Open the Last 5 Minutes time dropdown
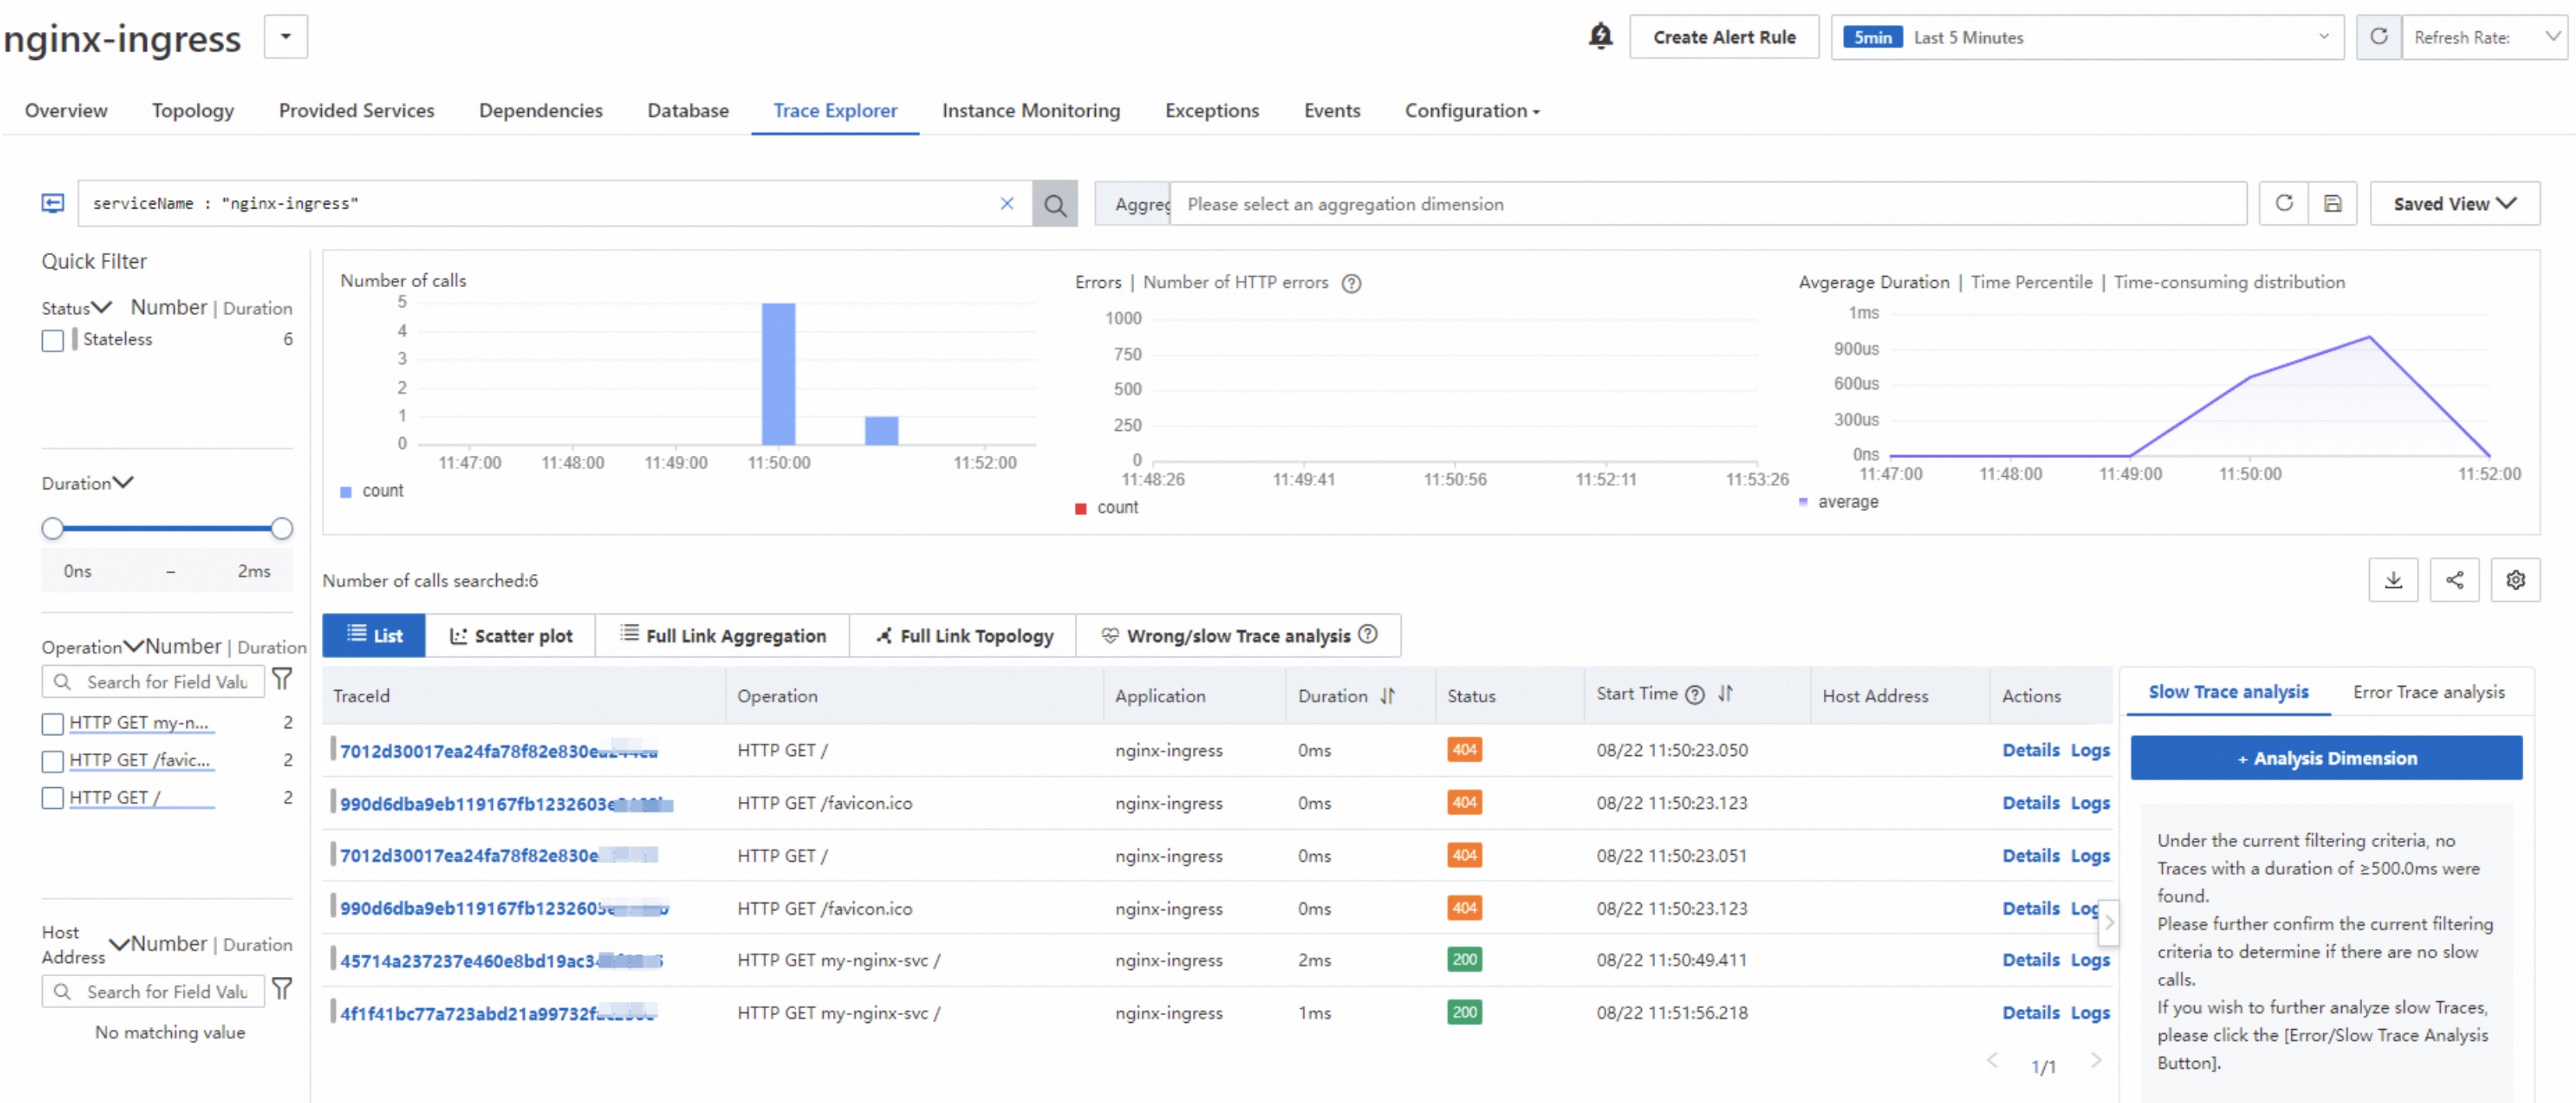 coord(2086,37)
